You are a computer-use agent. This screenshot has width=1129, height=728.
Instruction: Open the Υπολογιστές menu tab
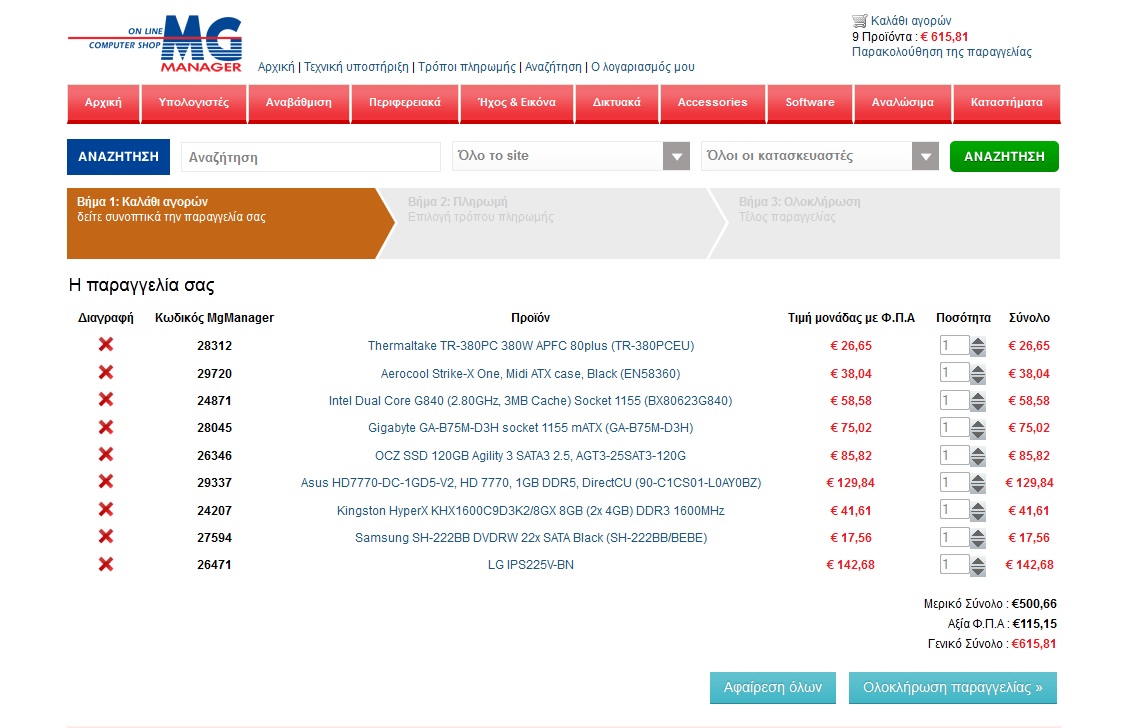click(x=194, y=103)
